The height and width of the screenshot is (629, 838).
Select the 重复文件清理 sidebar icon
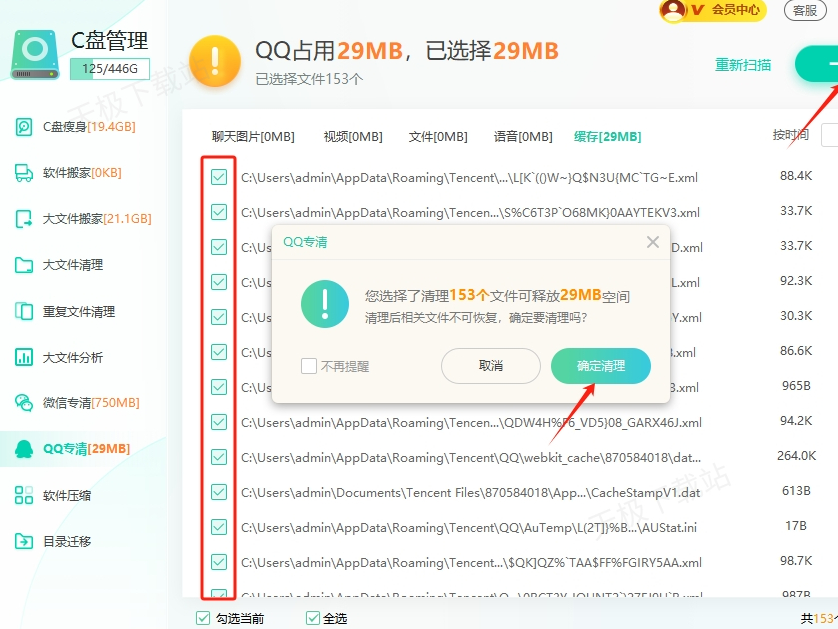tap(24, 311)
